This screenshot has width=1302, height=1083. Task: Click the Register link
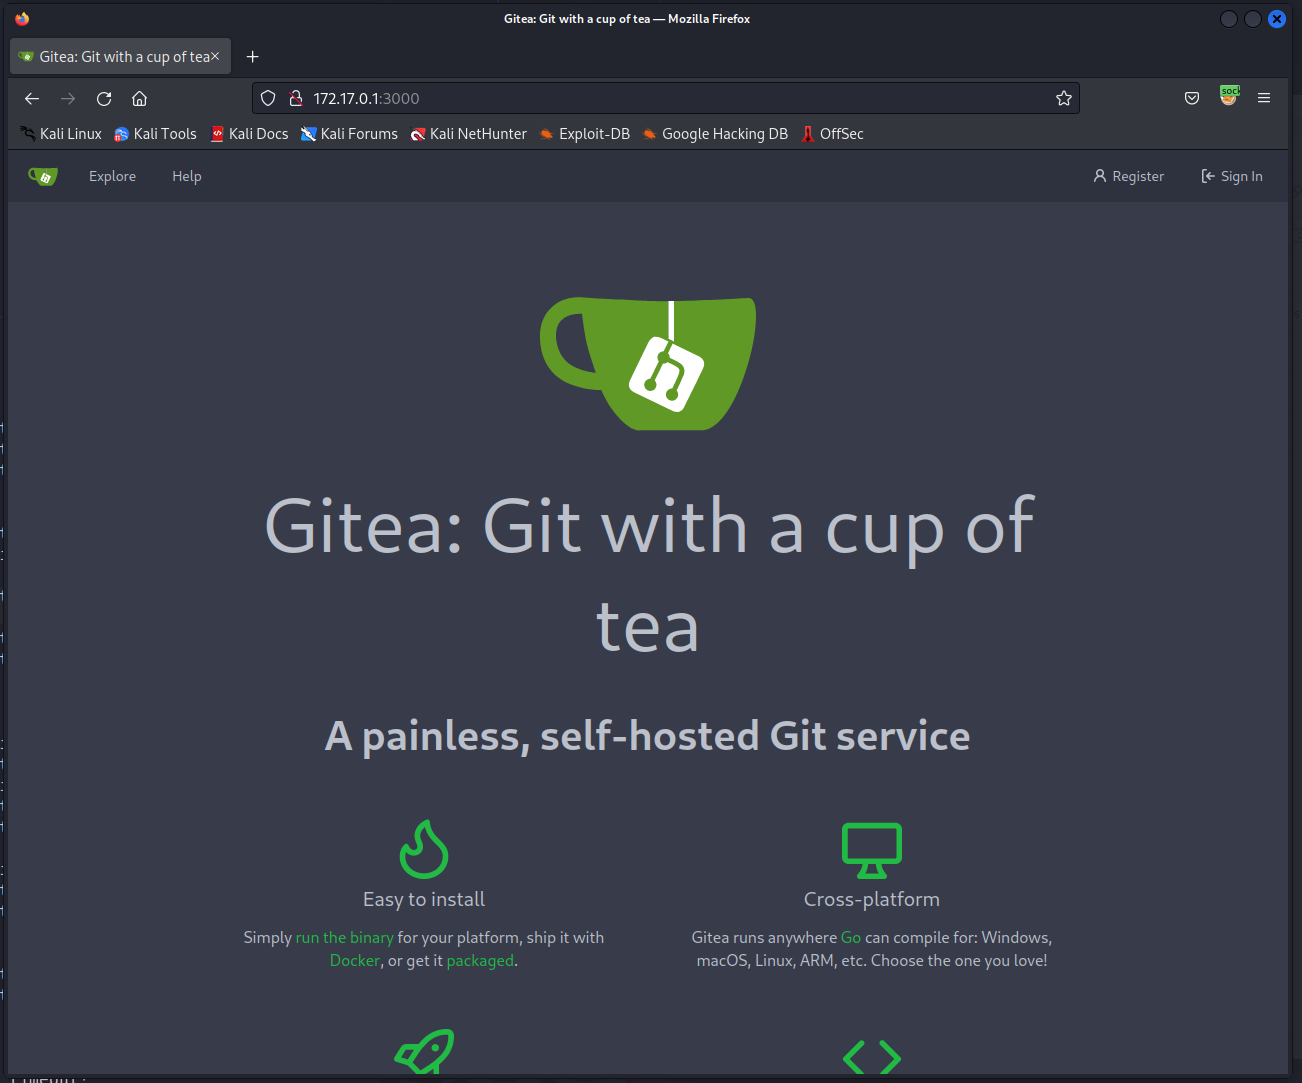(x=1129, y=176)
